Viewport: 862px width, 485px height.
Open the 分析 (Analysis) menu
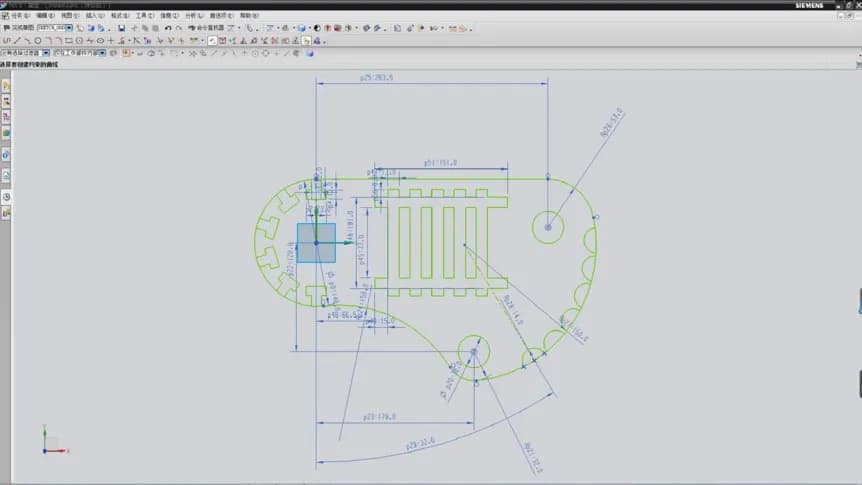(x=194, y=15)
